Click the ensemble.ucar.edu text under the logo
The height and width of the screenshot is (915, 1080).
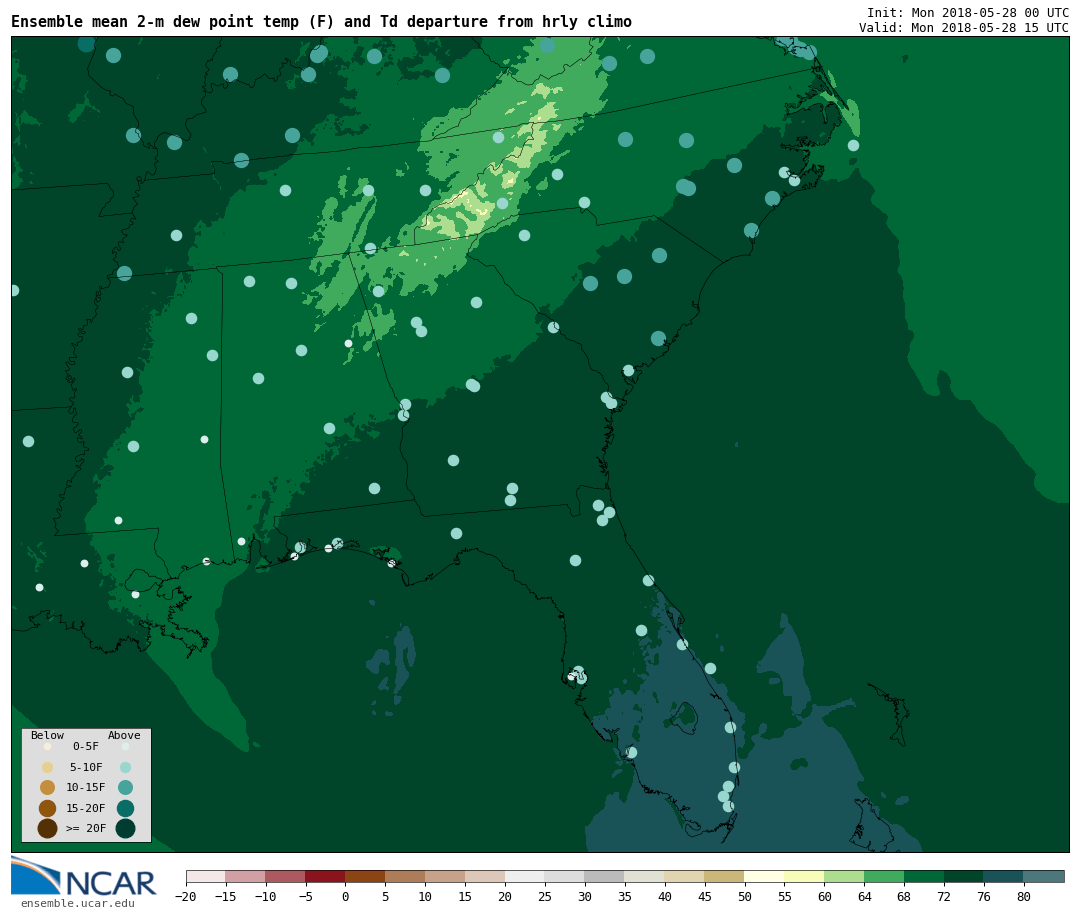[78, 903]
